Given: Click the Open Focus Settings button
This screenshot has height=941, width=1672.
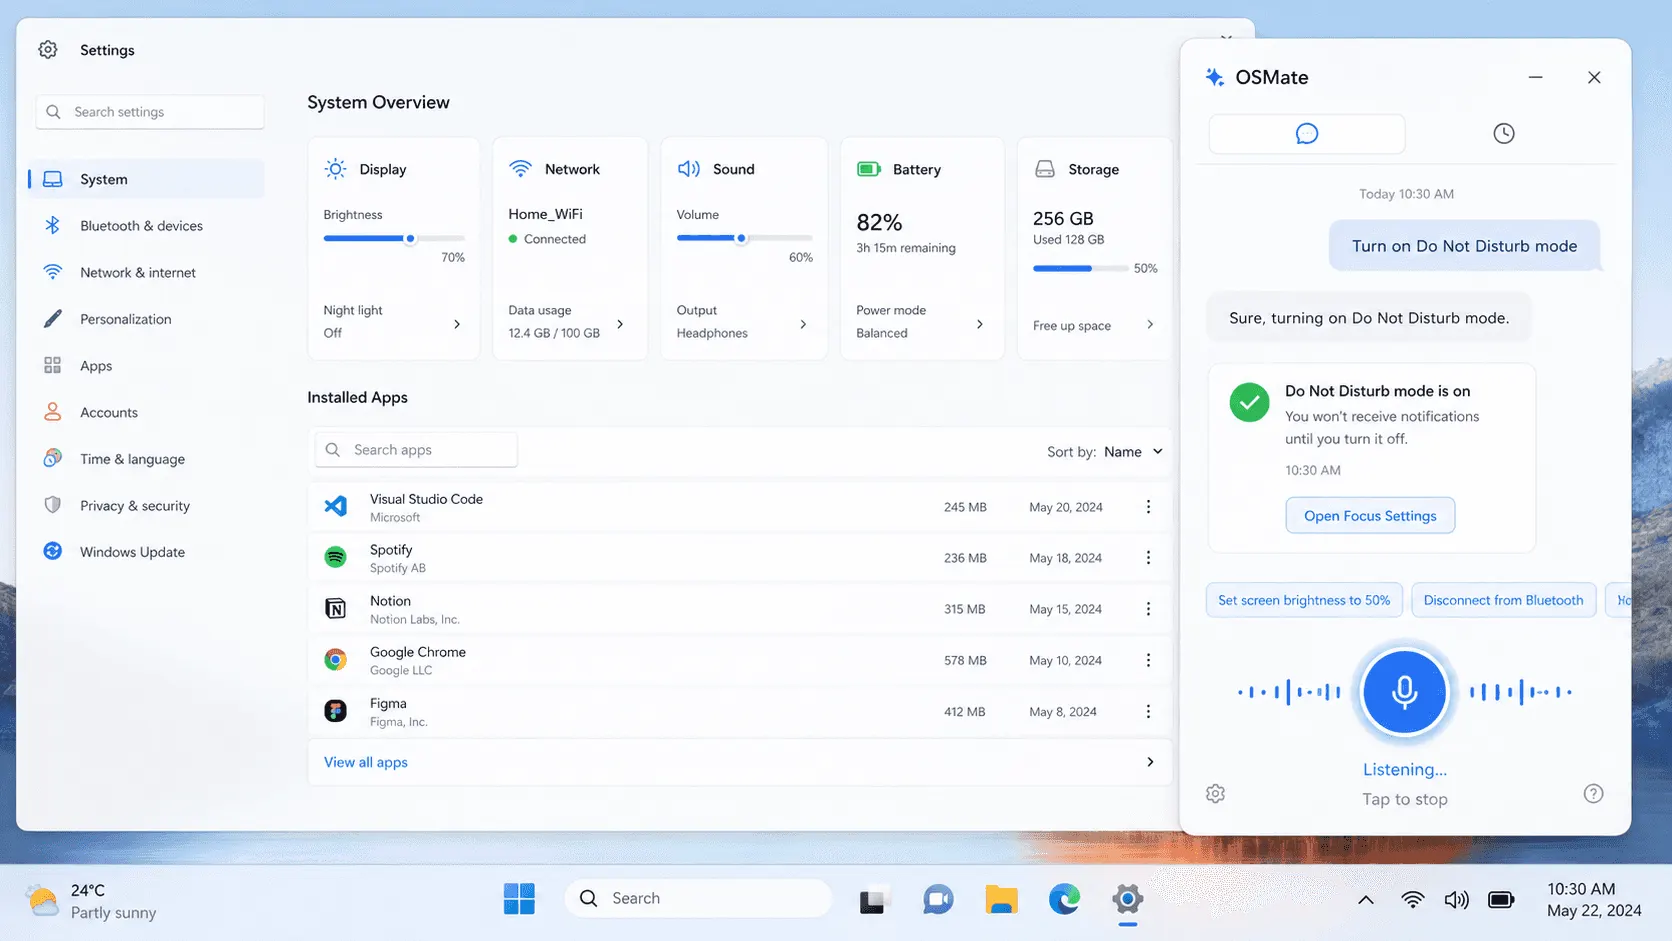Looking at the screenshot, I should (1370, 516).
